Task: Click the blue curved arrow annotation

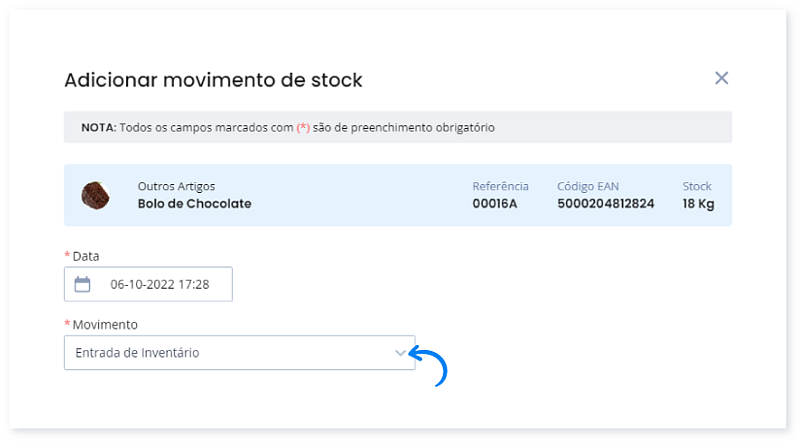Action: tap(433, 364)
